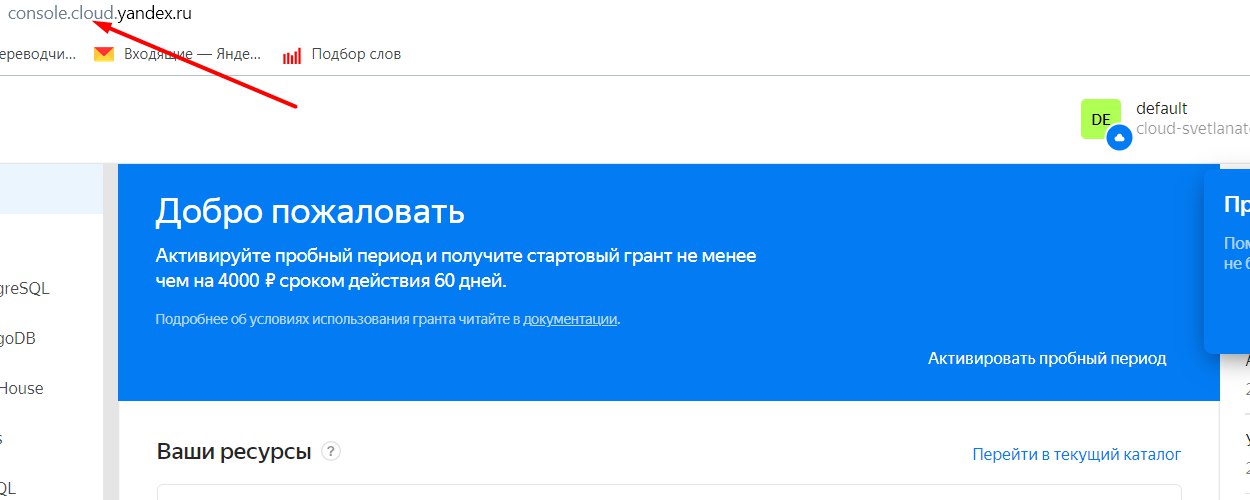This screenshot has height=500, width=1250.
Task: Click Активировать пробный период button
Action: coord(1047,358)
